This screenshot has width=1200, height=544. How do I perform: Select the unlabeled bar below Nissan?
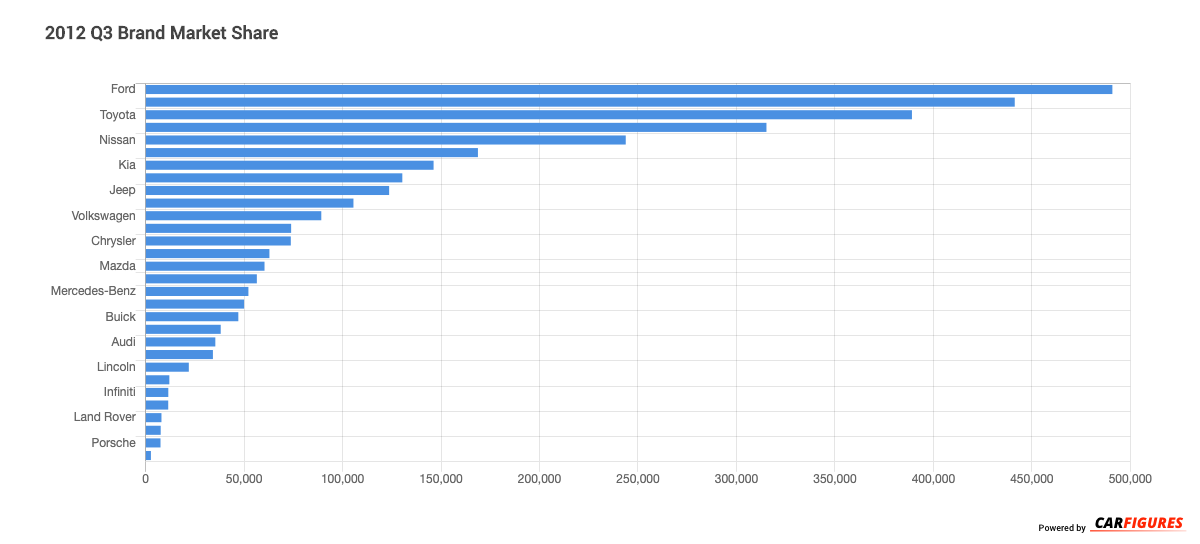312,152
